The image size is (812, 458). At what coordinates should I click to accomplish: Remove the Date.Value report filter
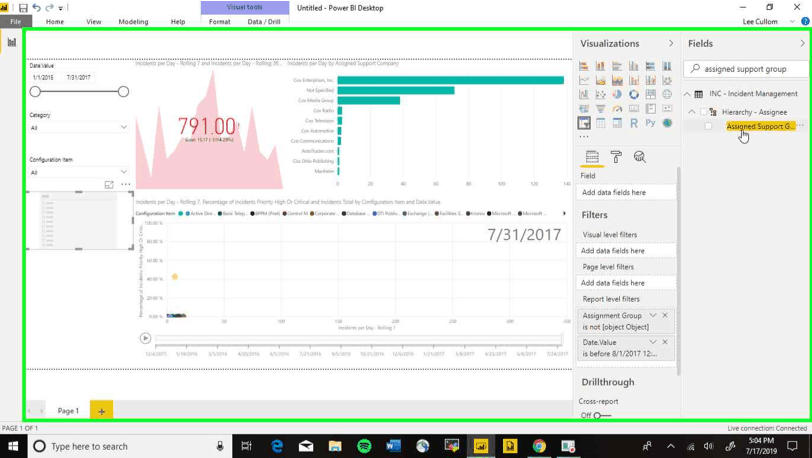coord(665,342)
